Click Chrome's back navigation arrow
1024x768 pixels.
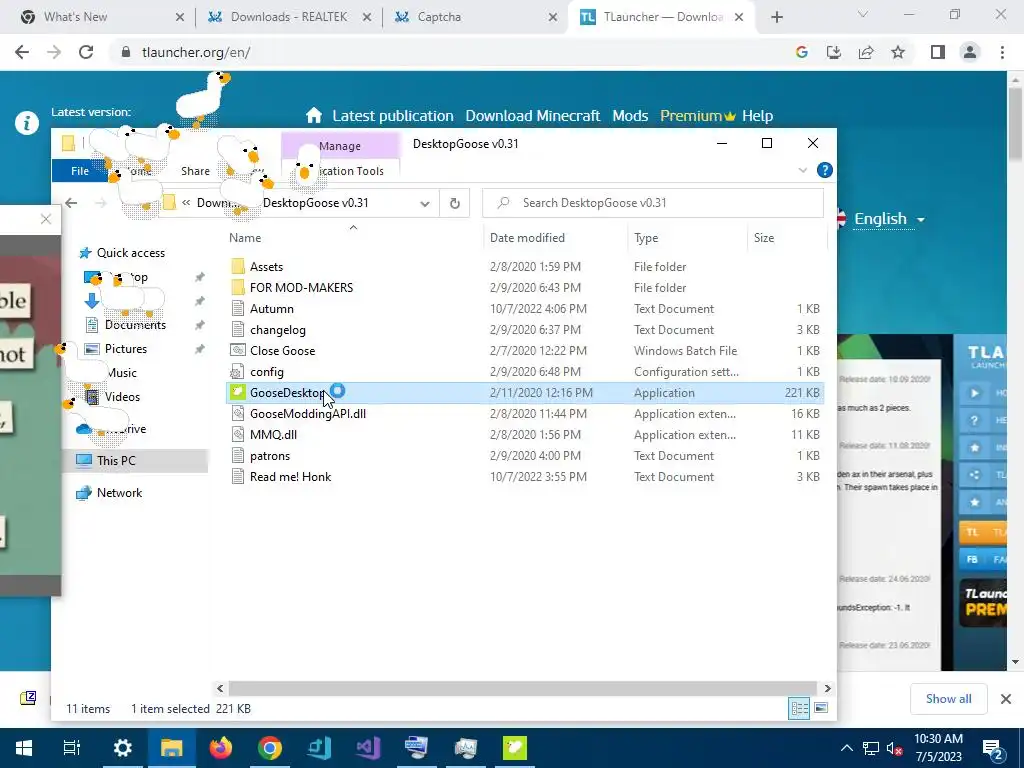[x=22, y=52]
